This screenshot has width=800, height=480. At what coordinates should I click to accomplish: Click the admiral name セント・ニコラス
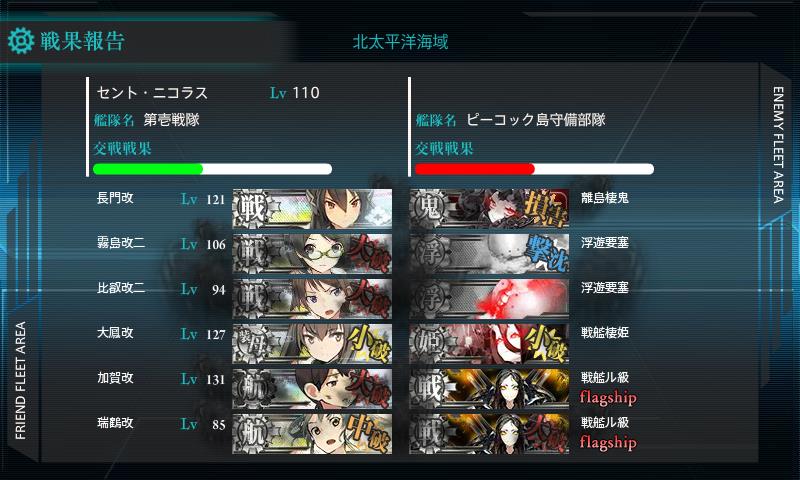(152, 93)
